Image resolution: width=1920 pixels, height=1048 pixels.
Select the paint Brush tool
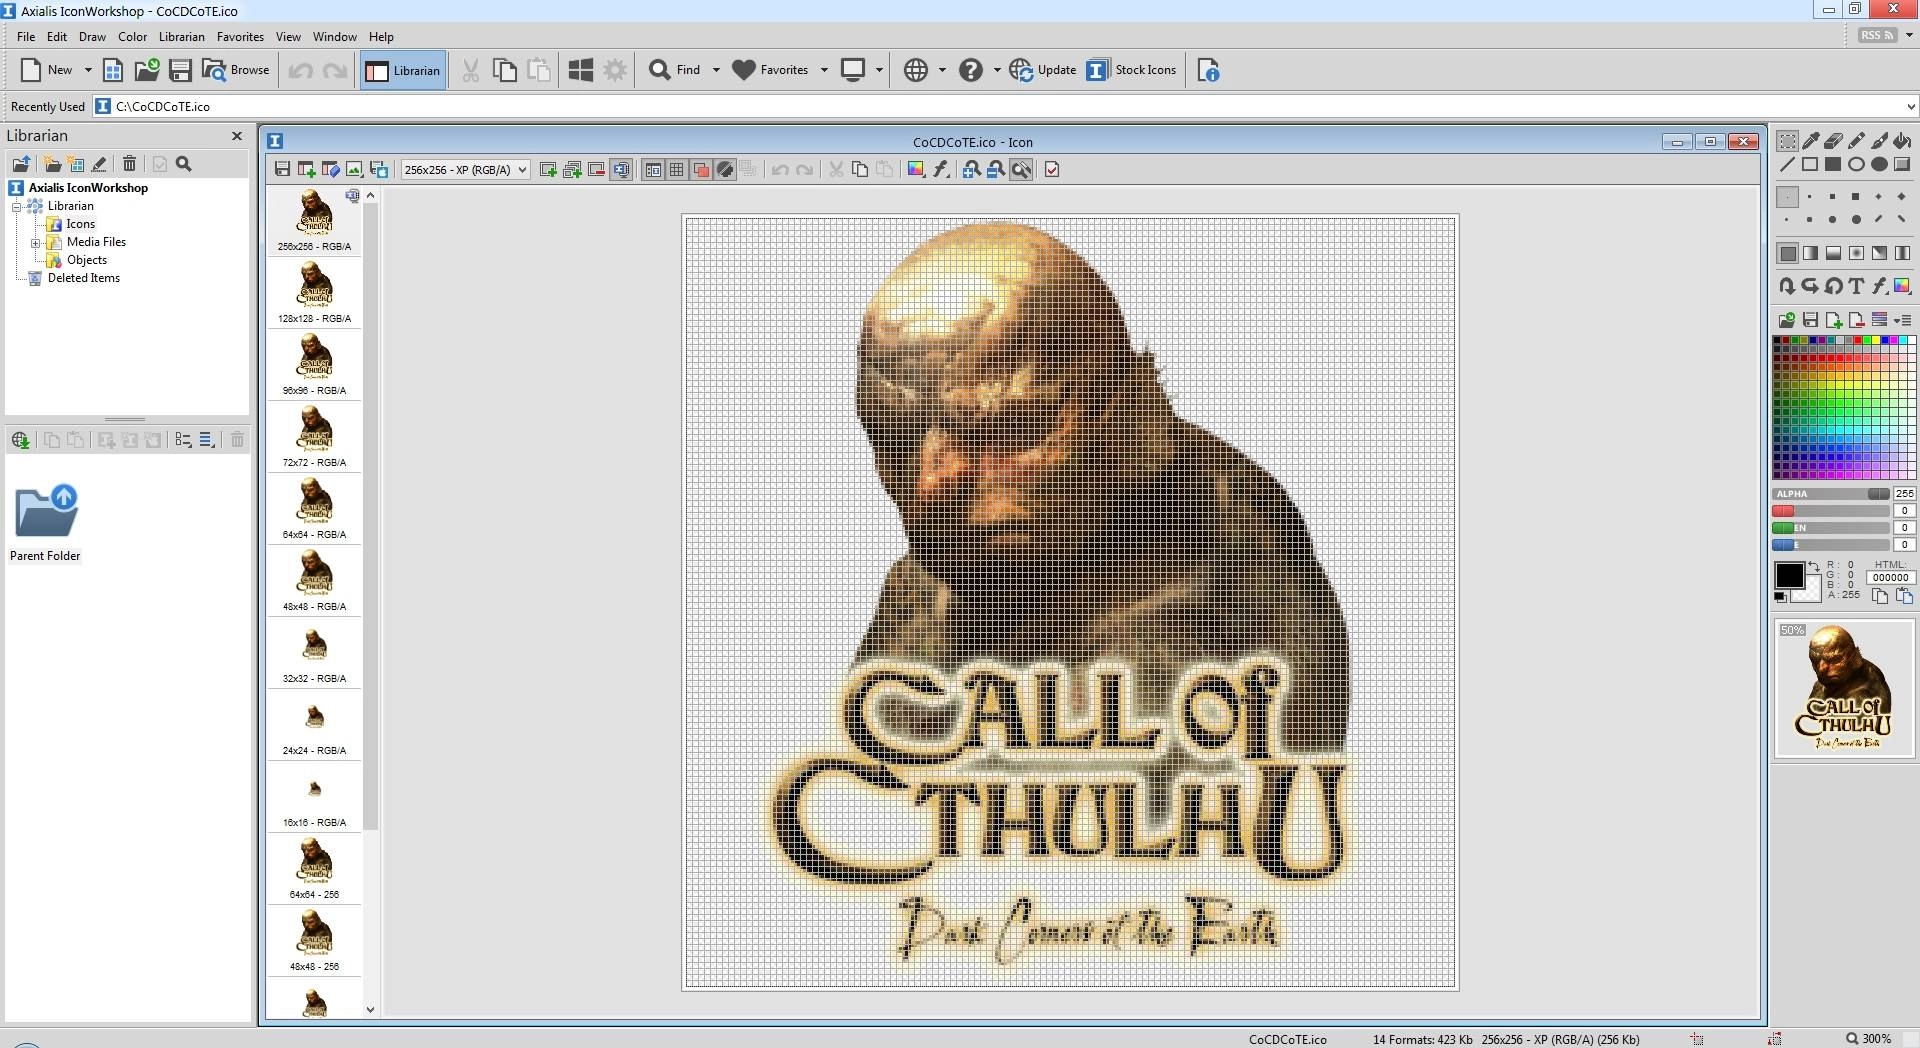coord(1879,141)
